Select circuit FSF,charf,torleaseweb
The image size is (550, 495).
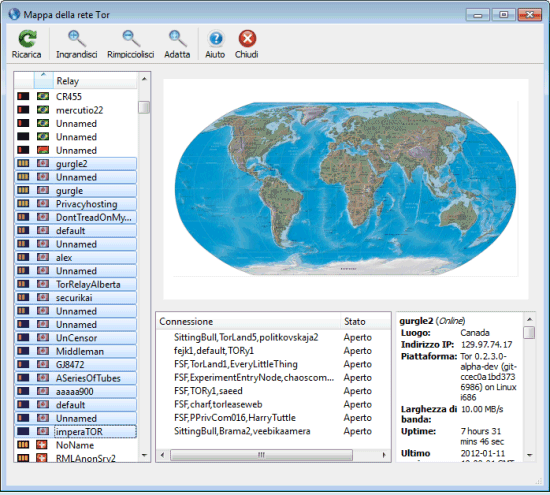(x=273, y=404)
